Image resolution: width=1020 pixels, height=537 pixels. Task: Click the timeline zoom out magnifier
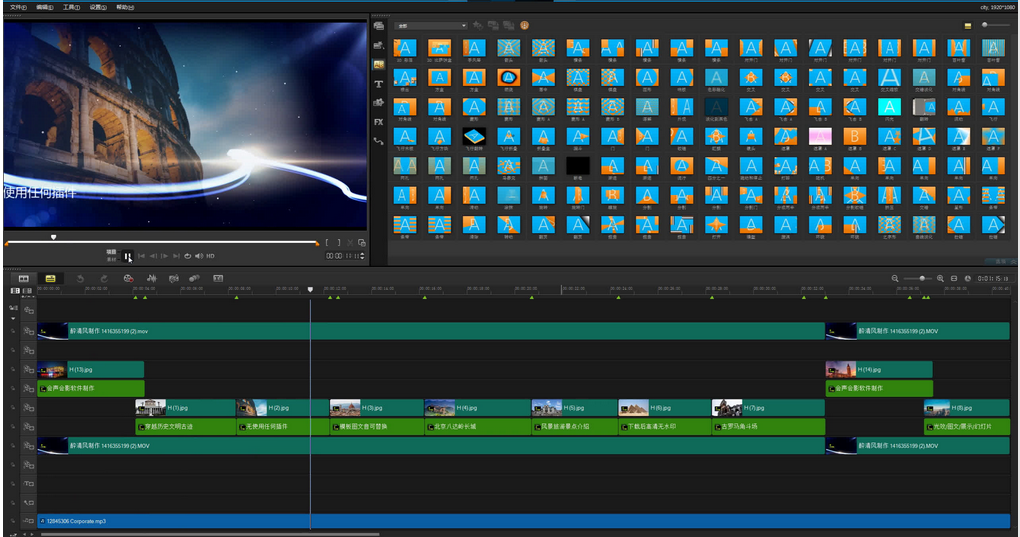895,278
